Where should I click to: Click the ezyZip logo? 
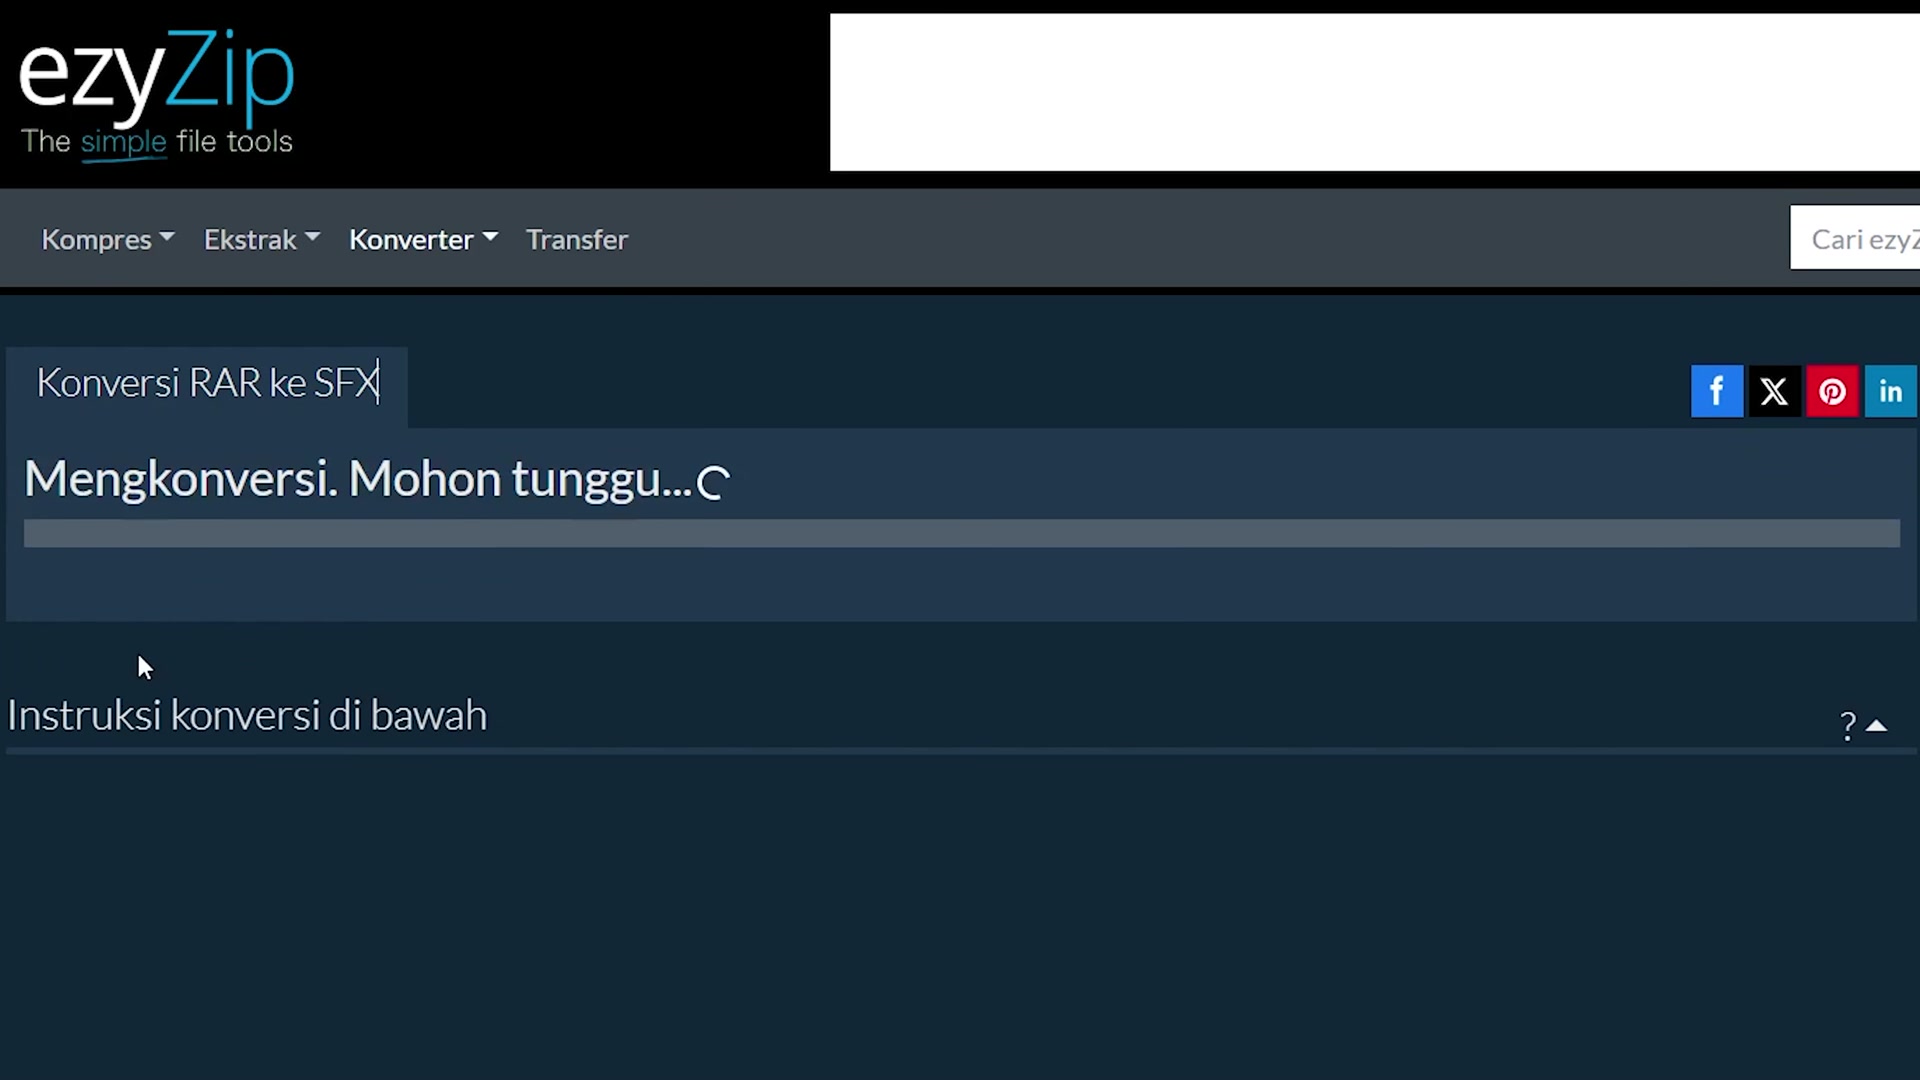pyautogui.click(x=157, y=91)
